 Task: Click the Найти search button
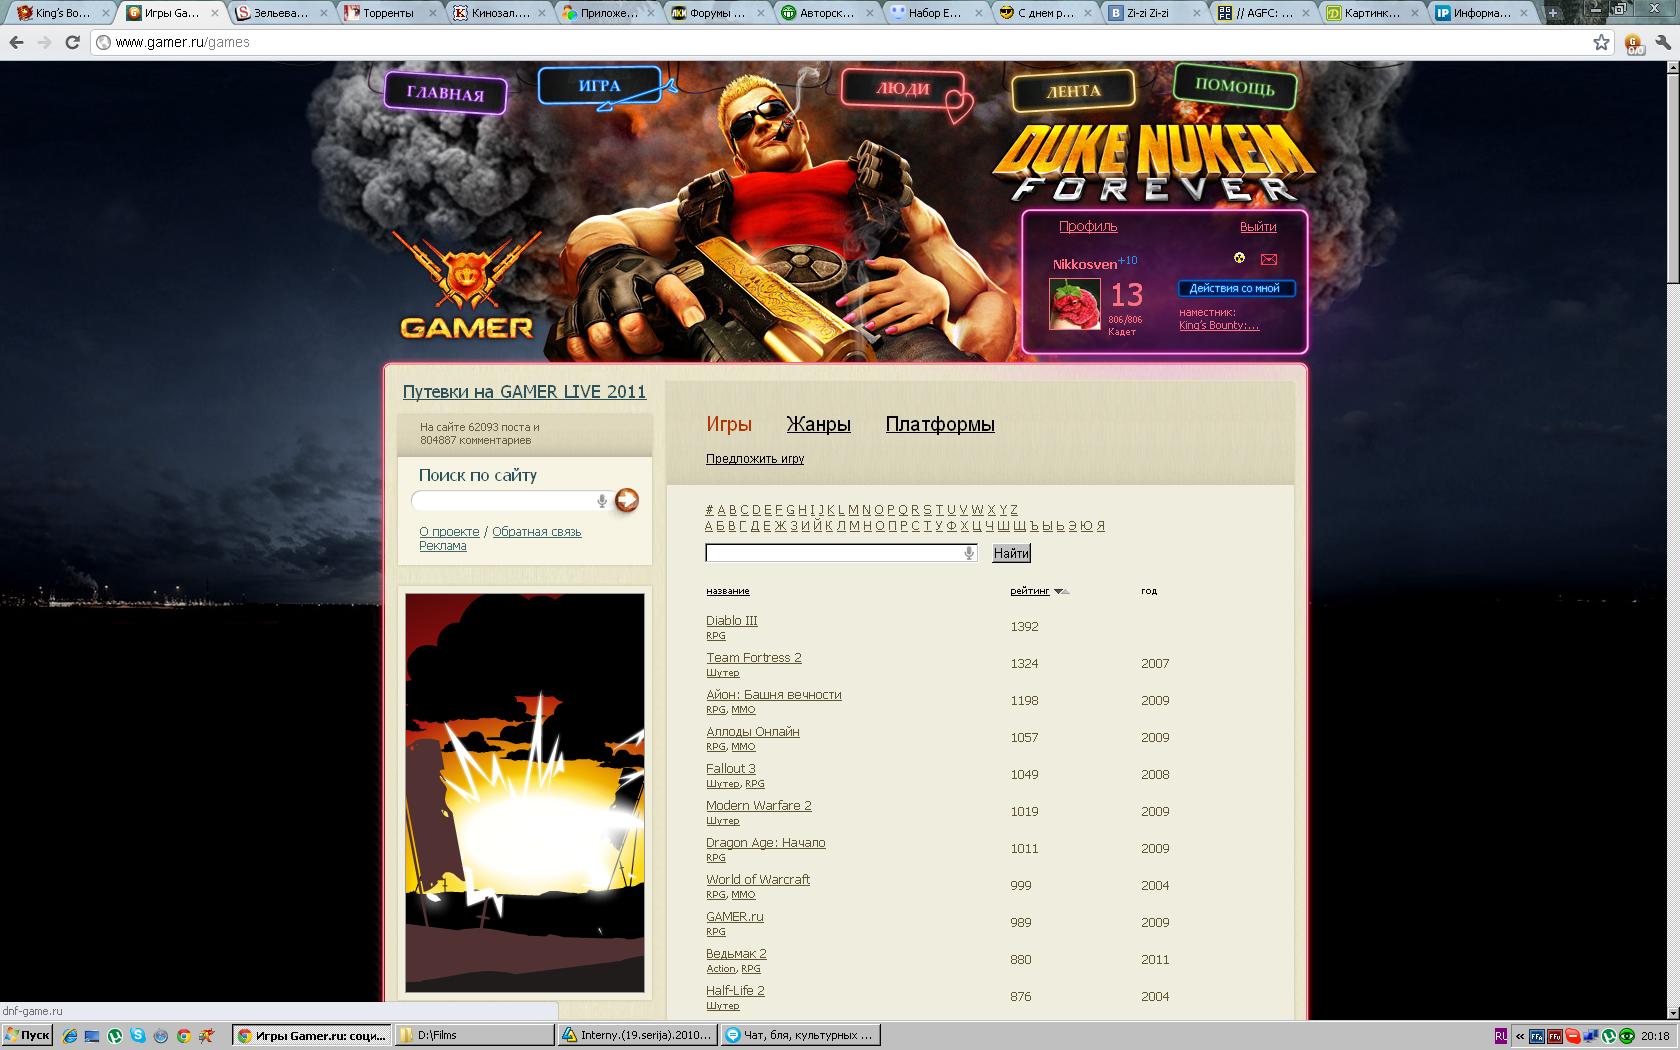click(x=1011, y=553)
